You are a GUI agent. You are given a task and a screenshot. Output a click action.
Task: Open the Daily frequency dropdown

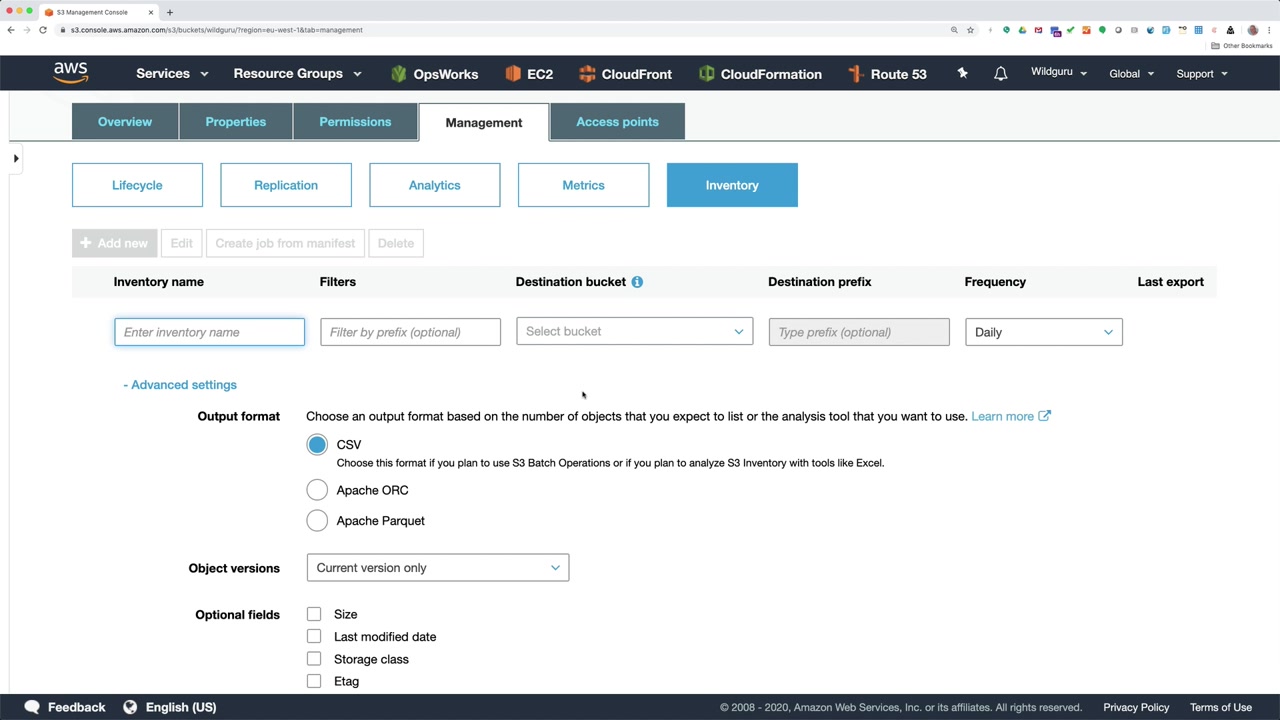point(1044,332)
